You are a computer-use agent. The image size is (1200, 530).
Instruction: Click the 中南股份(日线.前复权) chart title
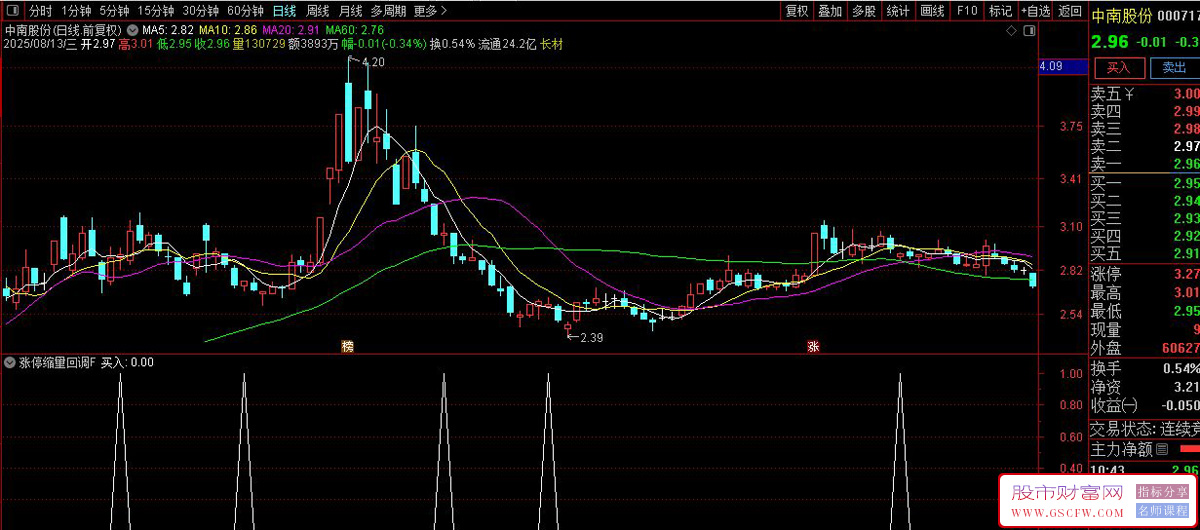click(x=64, y=31)
